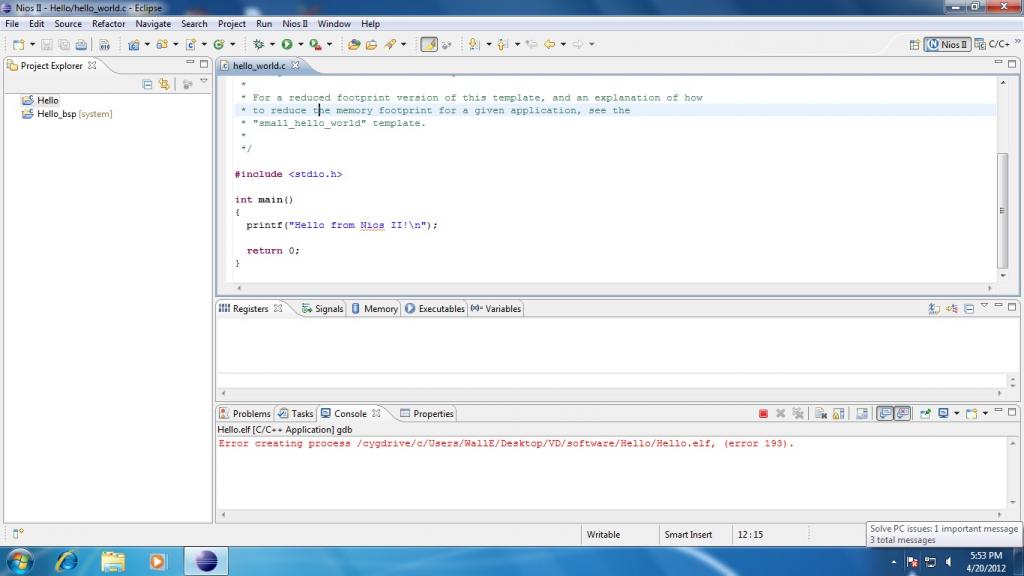Click Remove Launch gray X icon
The width and height of the screenshot is (1024, 576).
coord(780,413)
